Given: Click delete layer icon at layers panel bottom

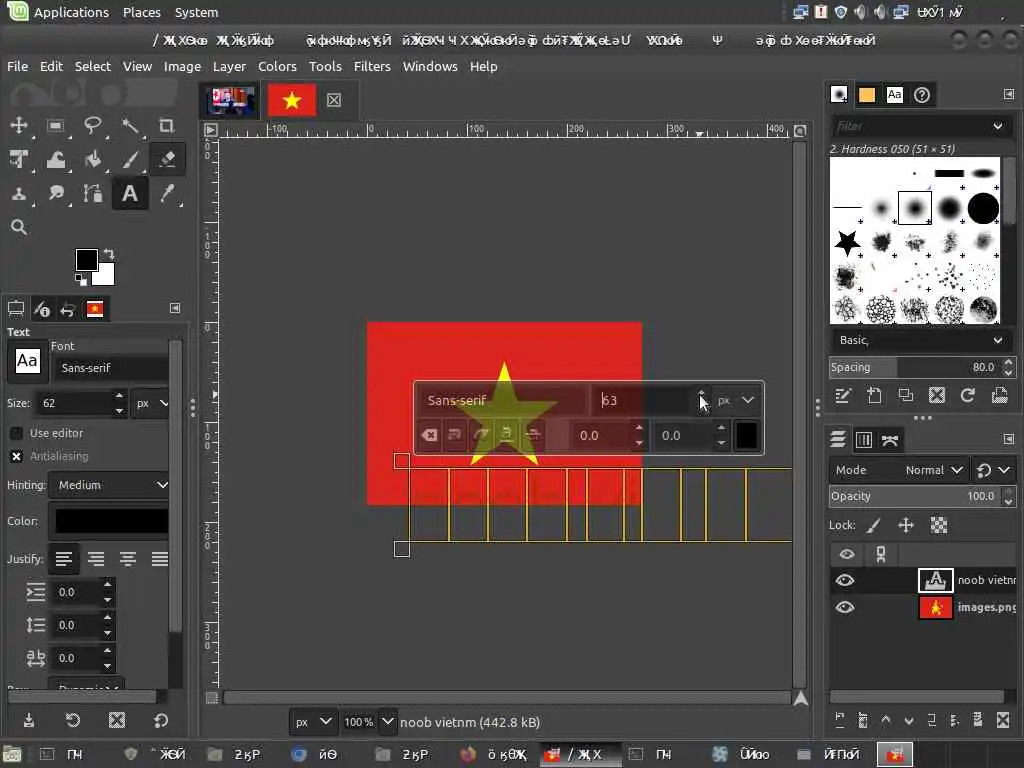Looking at the screenshot, I should click(x=1003, y=720).
